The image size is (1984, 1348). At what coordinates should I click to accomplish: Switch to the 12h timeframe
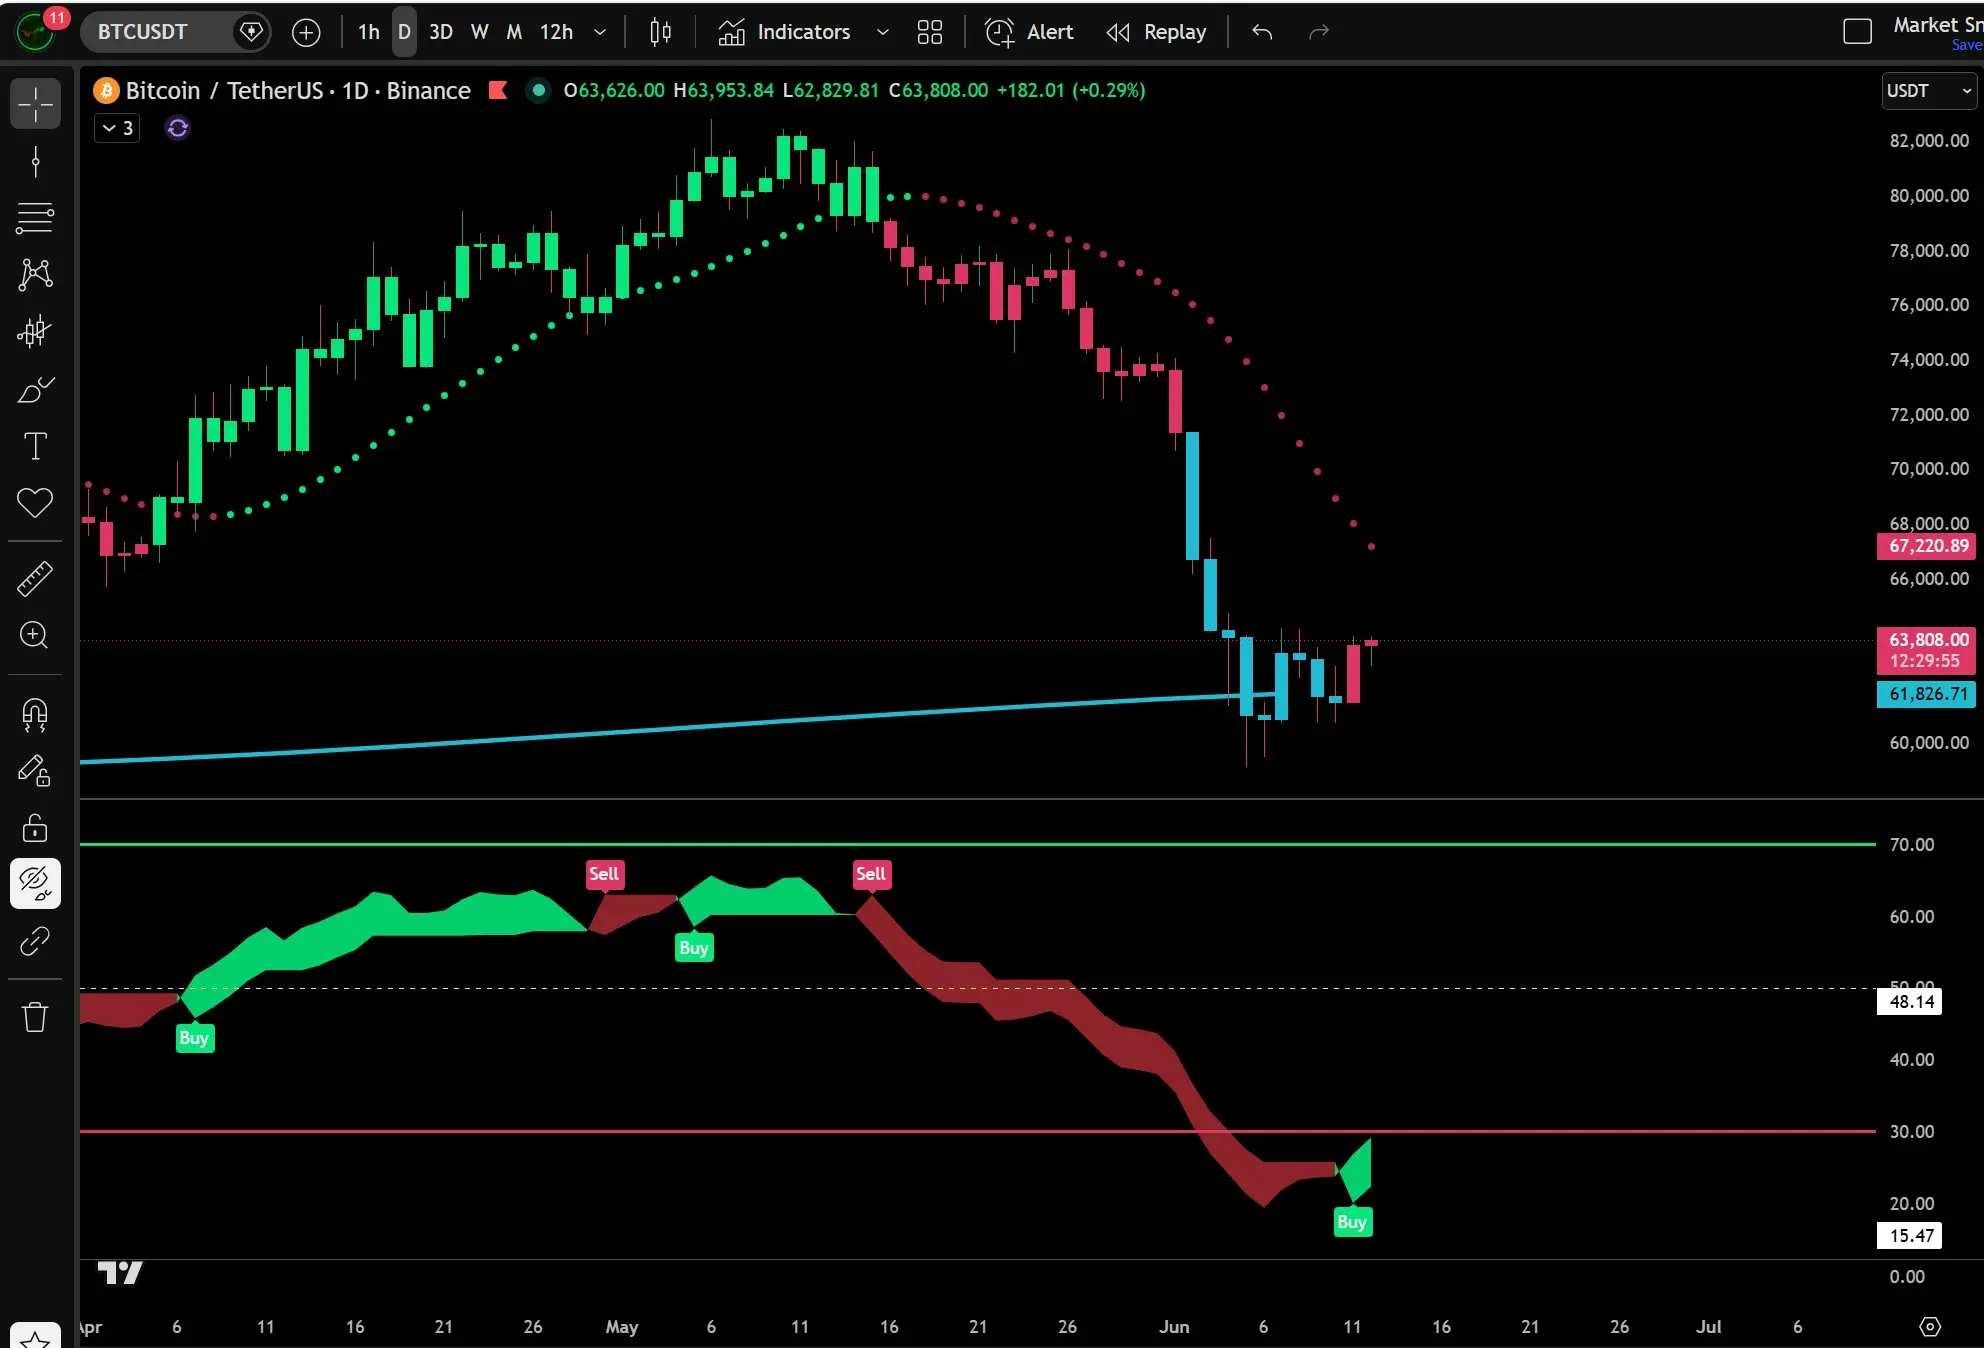(556, 32)
